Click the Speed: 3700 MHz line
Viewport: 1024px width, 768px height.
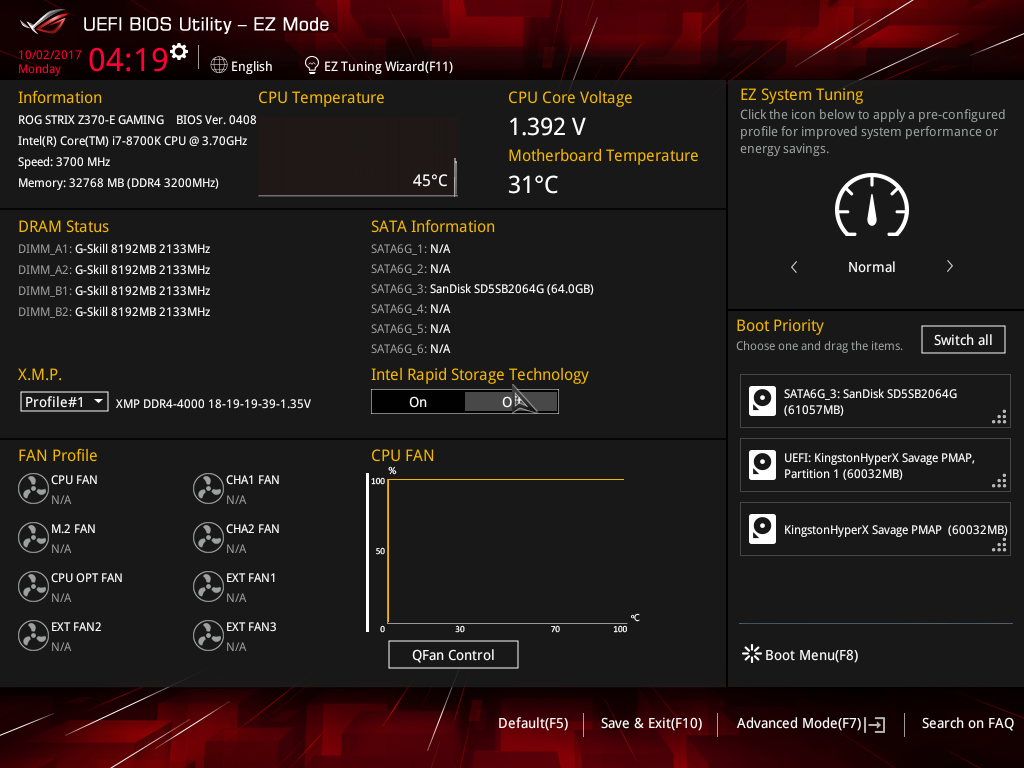coord(64,162)
